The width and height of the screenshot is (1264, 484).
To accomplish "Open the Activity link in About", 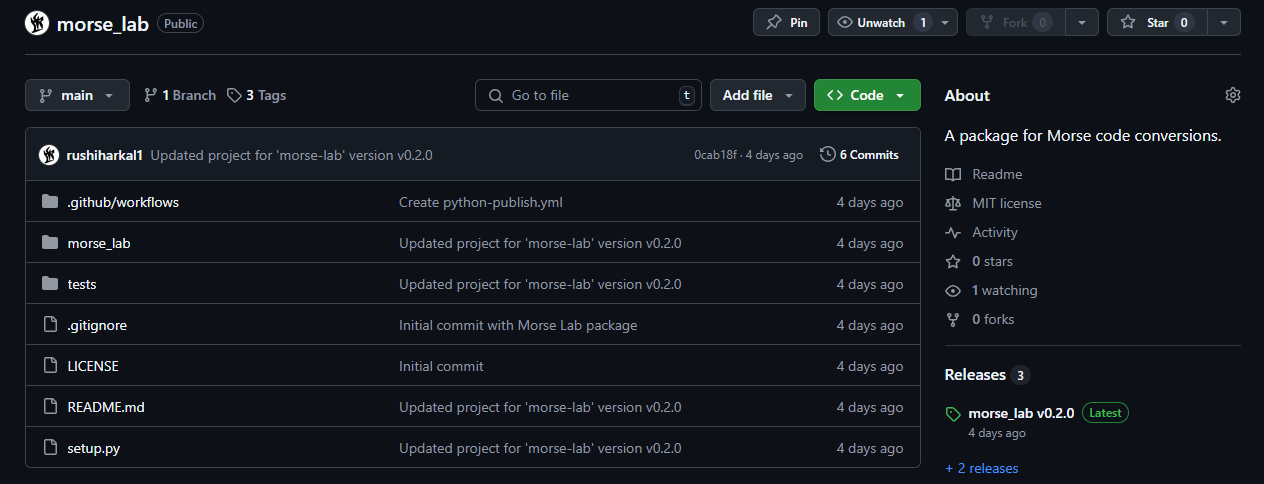I will tap(995, 232).
